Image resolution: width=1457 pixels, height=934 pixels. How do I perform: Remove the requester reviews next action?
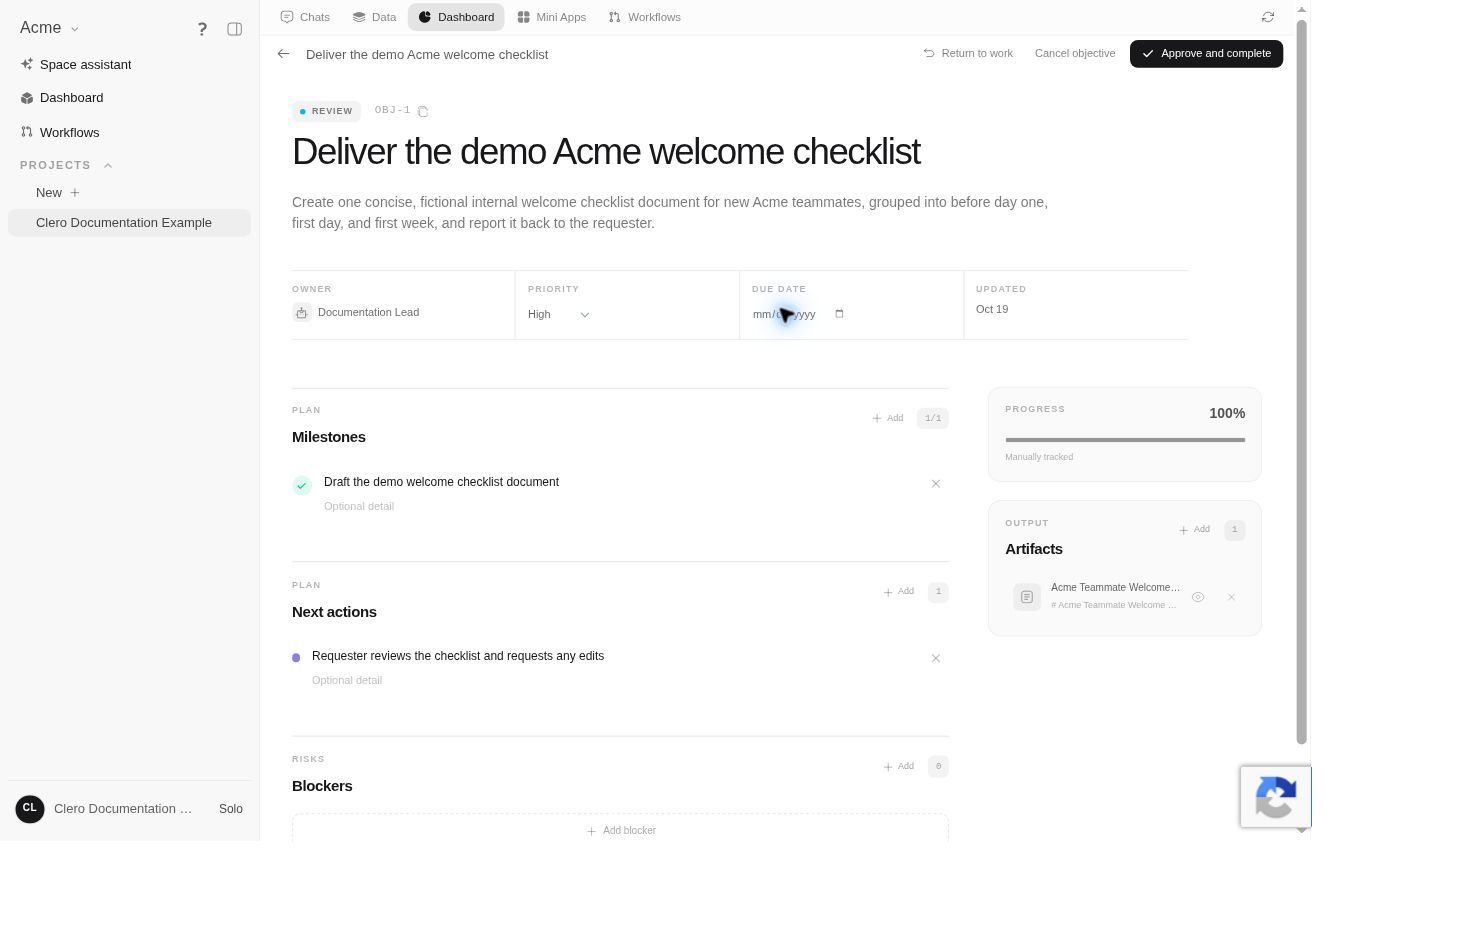point(936,658)
